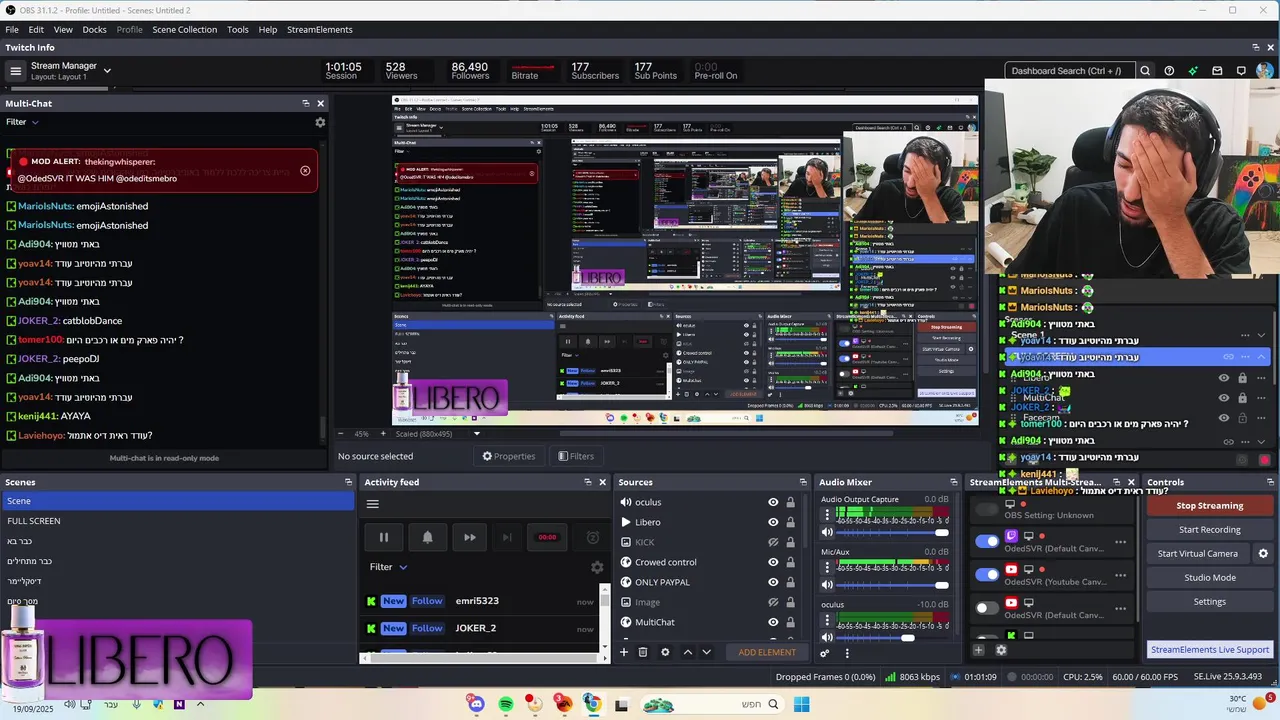Image resolution: width=1280 pixels, height=720 pixels.
Task: Add a new source with plus icon
Action: coord(624,652)
